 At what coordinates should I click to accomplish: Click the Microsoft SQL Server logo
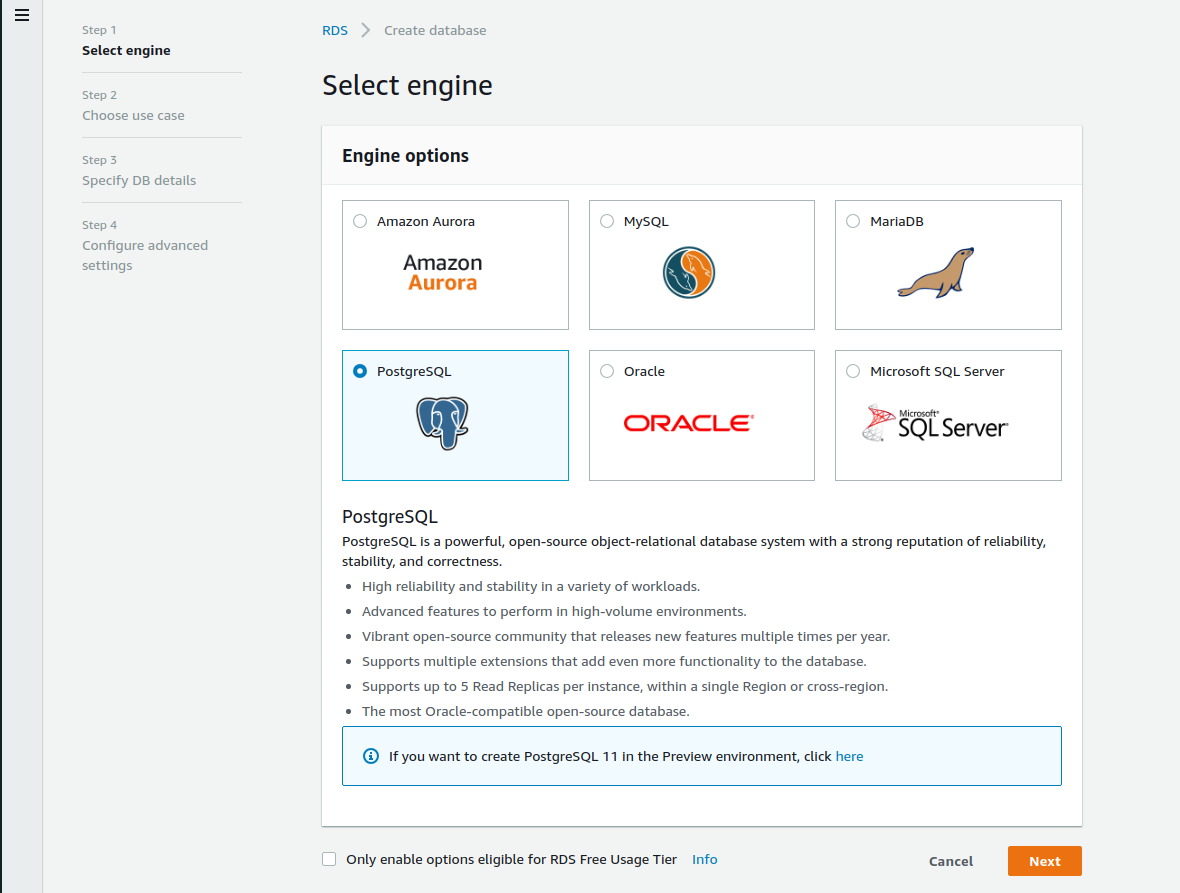tap(935, 423)
